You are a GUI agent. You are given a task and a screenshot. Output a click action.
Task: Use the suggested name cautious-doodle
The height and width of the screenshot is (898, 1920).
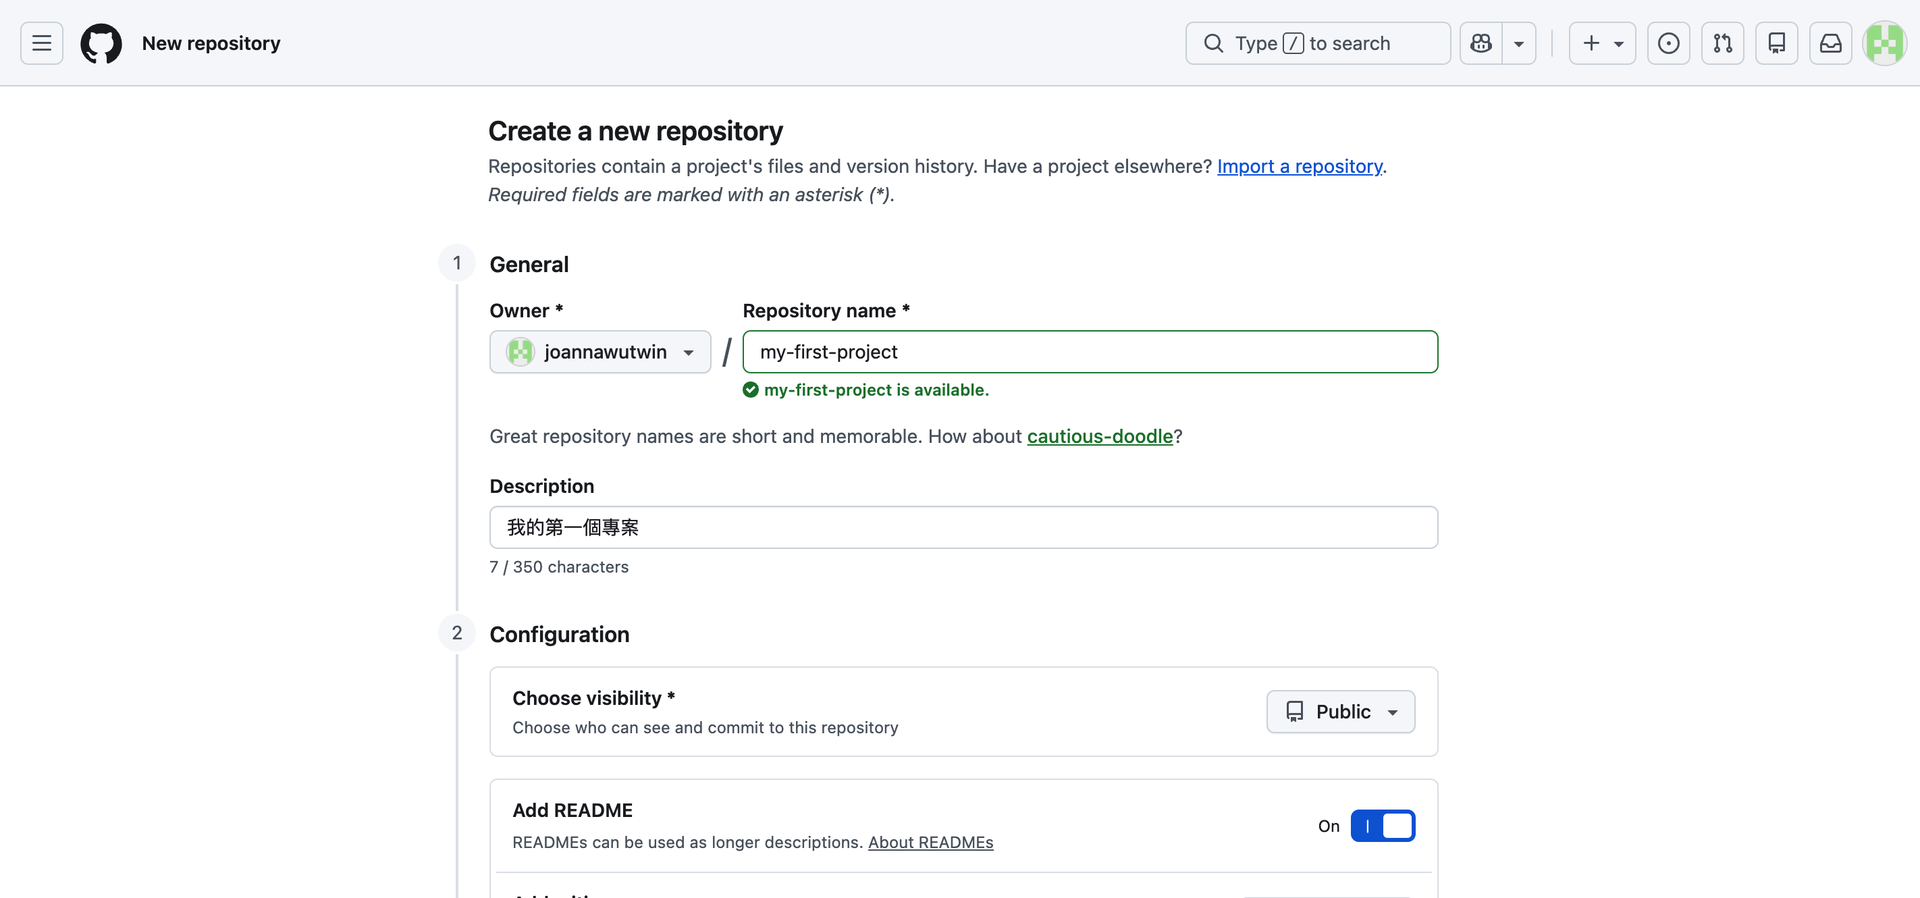point(1100,436)
